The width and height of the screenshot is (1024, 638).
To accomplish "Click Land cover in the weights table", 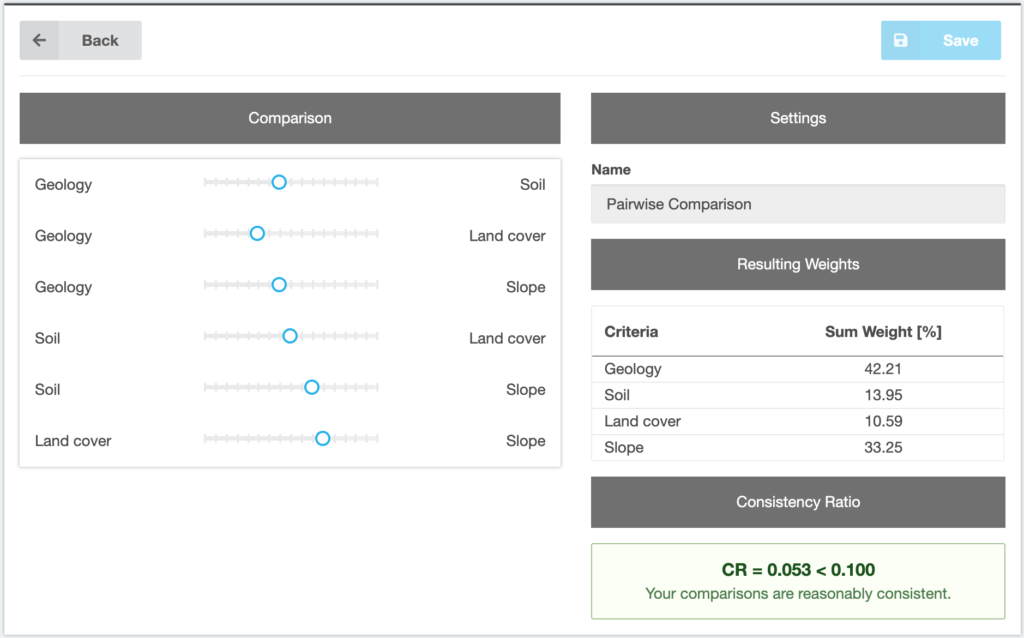I will tap(643, 421).
